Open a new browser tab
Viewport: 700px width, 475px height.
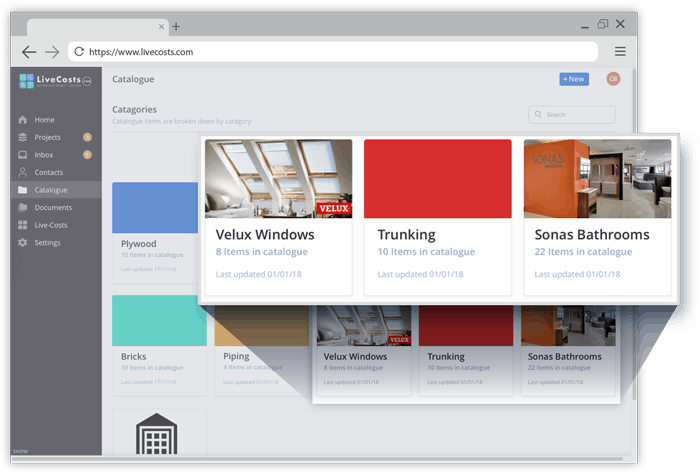[176, 27]
